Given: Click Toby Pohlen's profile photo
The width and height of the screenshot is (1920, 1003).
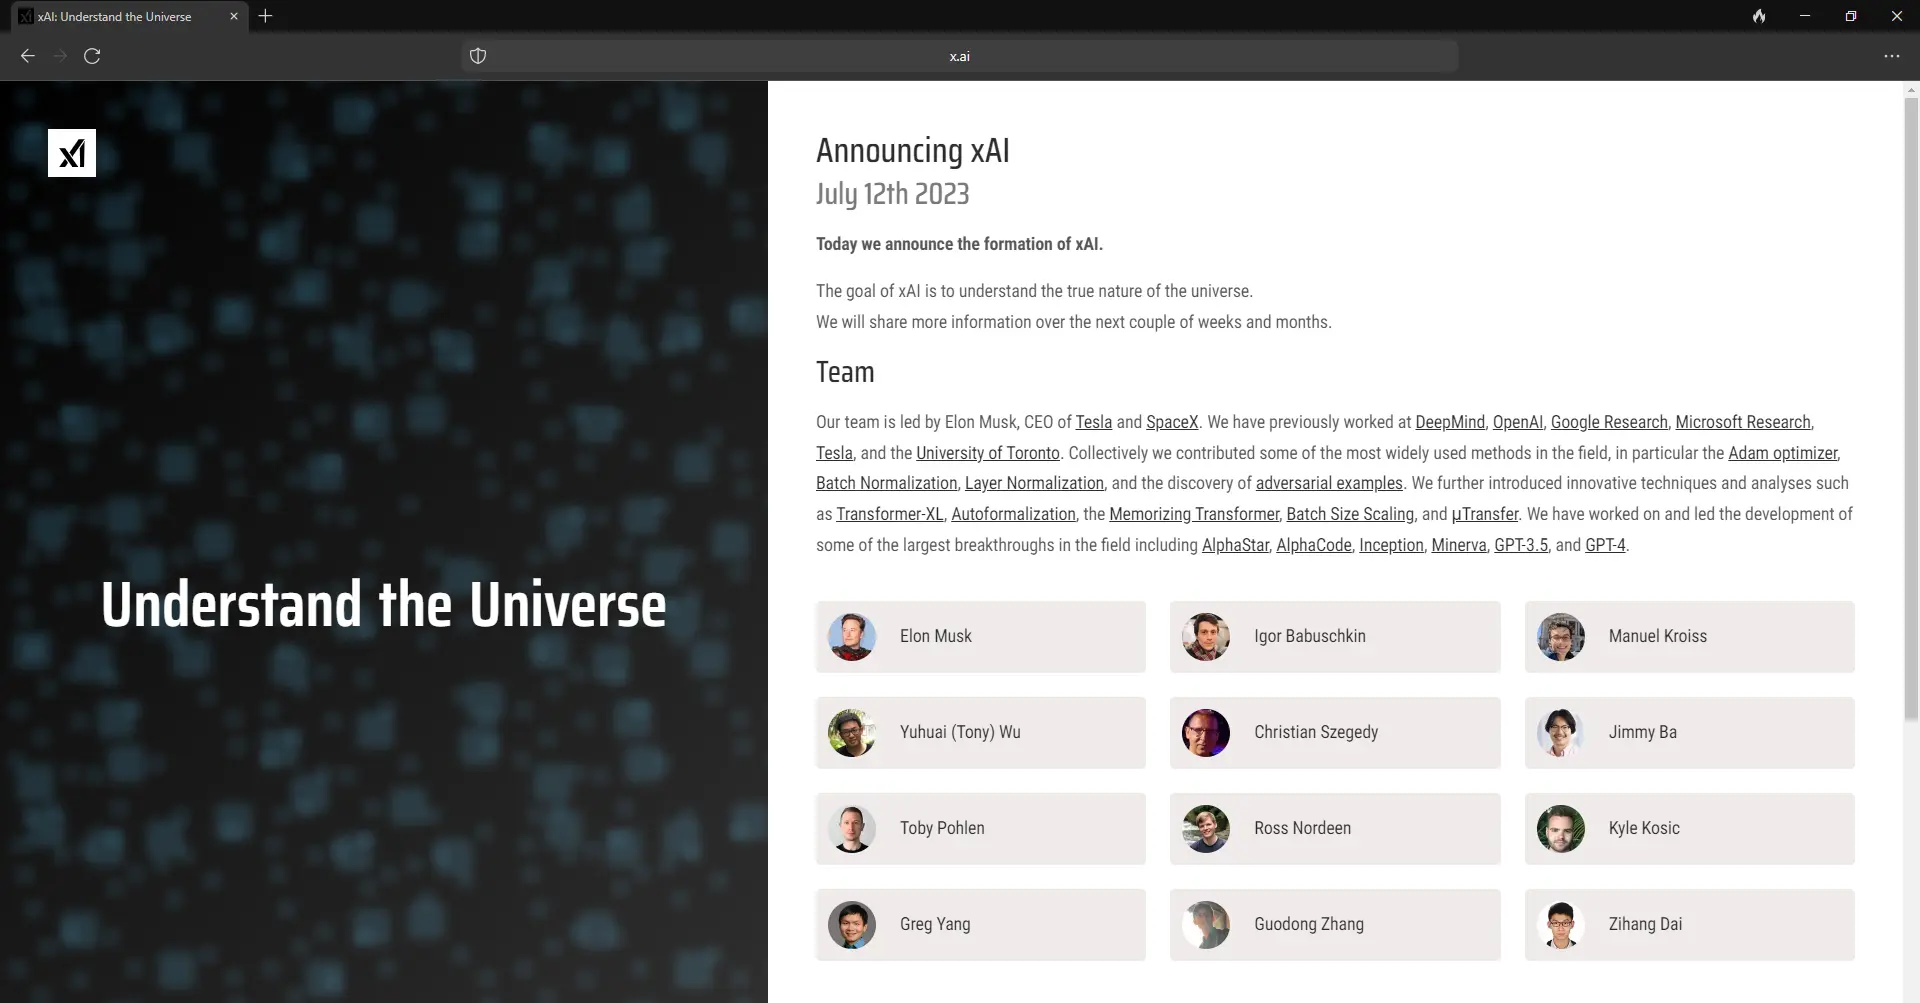Looking at the screenshot, I should (852, 829).
